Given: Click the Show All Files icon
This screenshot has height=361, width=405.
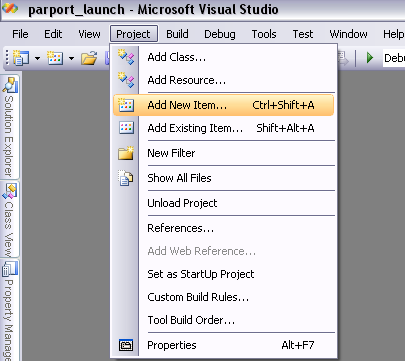Looking at the screenshot, I should (126, 178).
